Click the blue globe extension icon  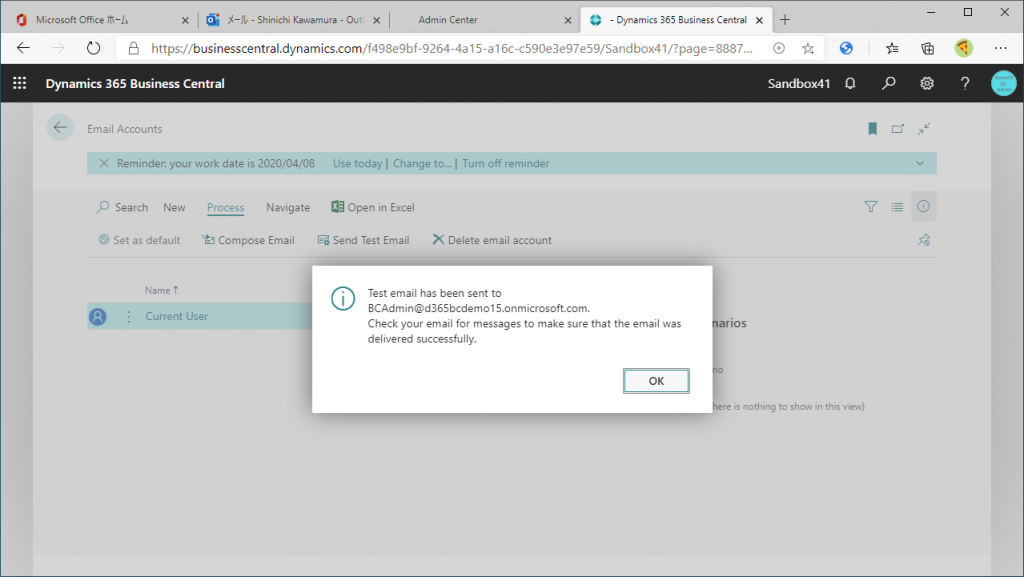[846, 48]
